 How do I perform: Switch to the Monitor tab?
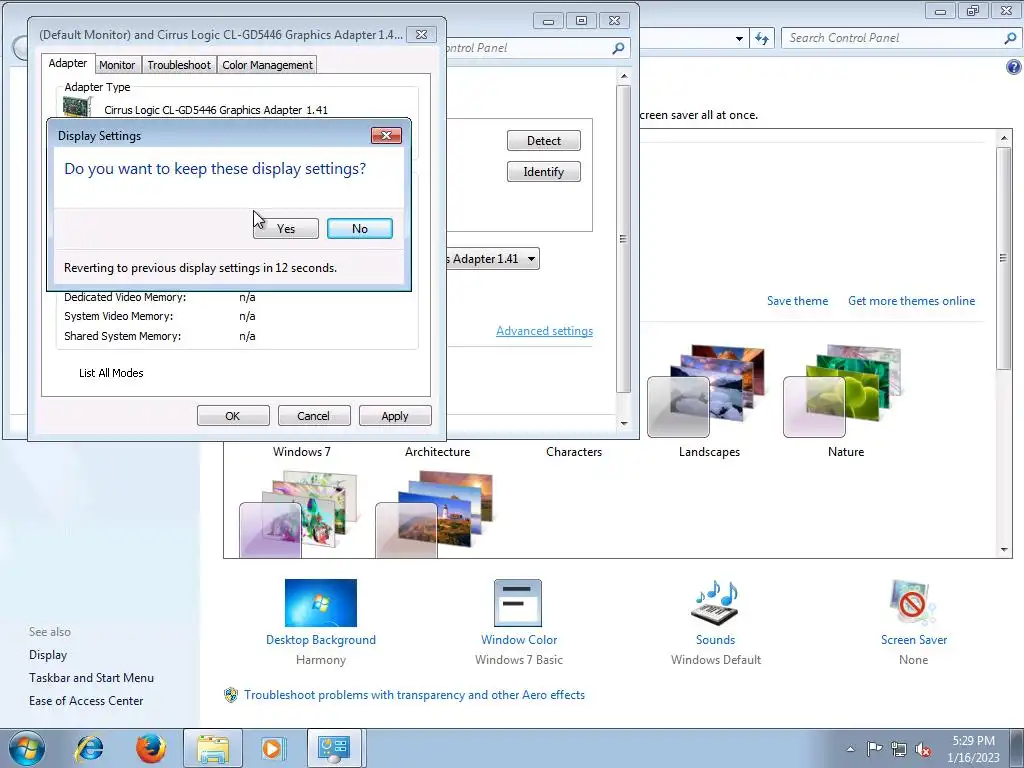coord(117,65)
